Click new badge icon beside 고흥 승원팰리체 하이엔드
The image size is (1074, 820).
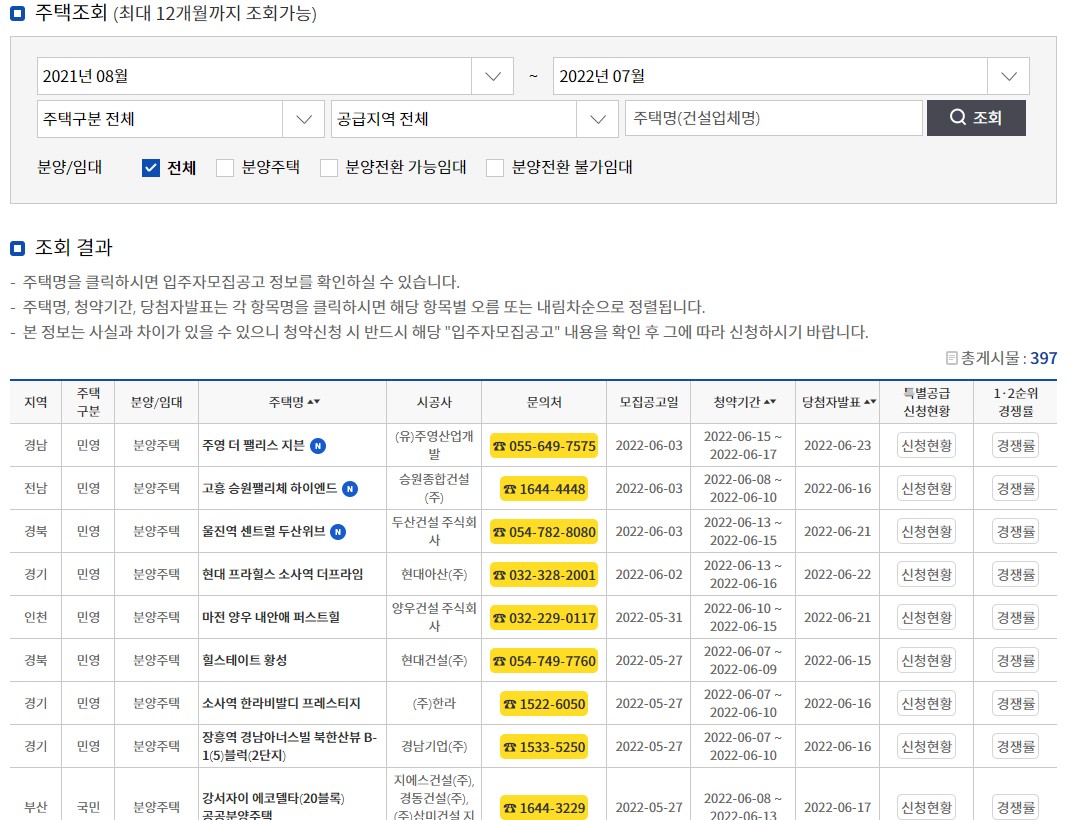(x=350, y=489)
